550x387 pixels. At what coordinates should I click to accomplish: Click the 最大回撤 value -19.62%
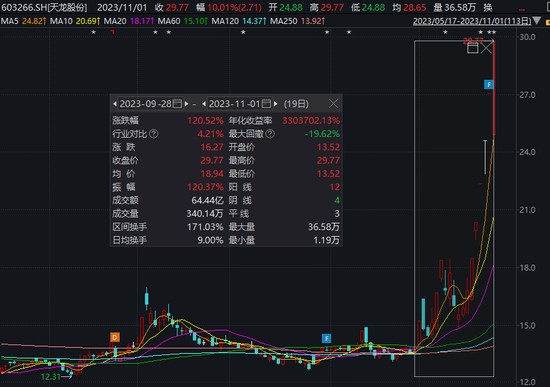322,134
